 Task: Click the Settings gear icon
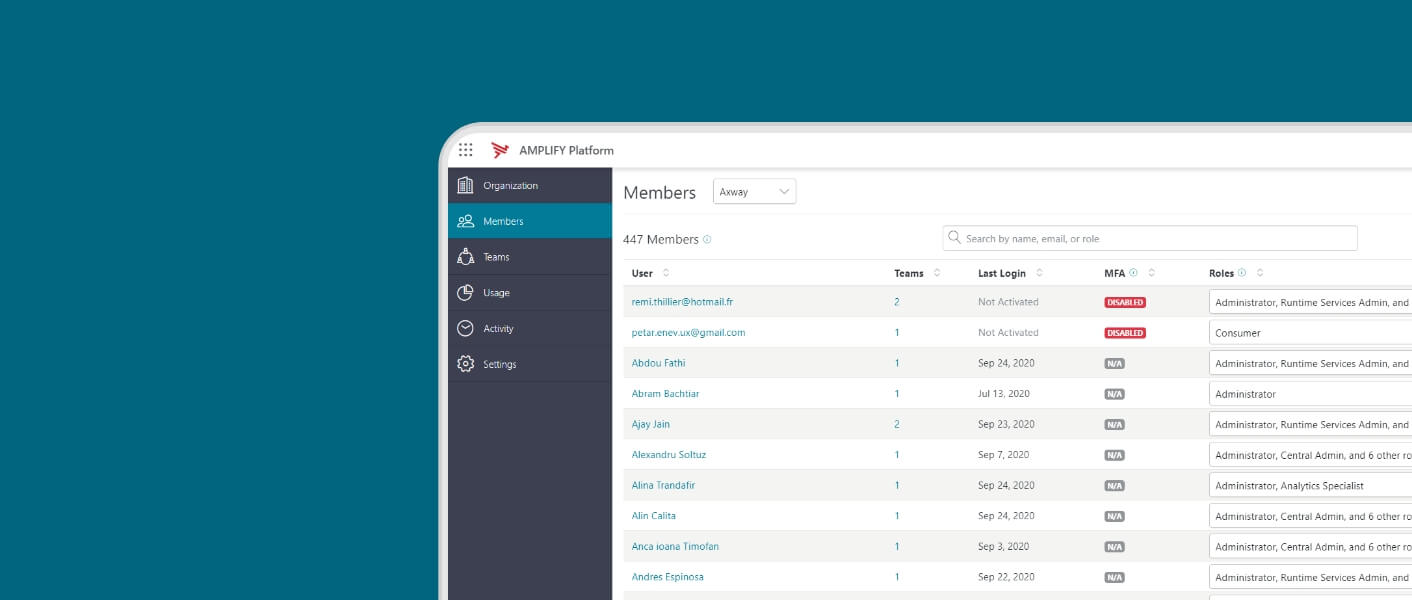pyautogui.click(x=465, y=364)
